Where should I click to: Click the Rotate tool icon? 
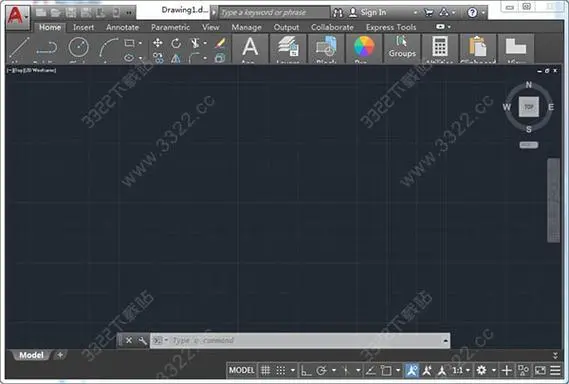pos(176,43)
